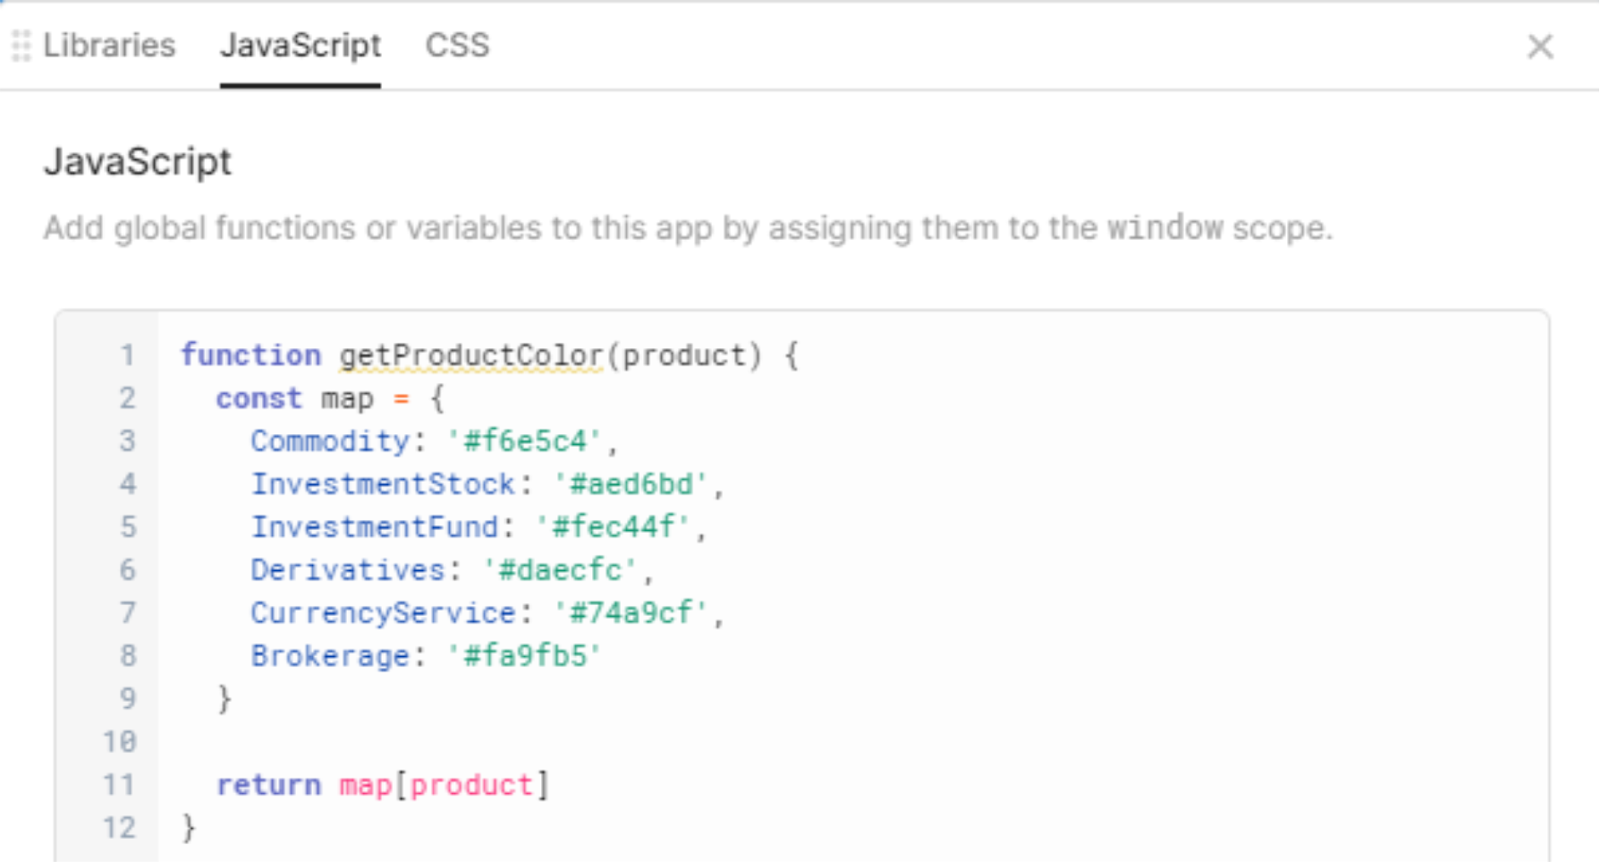Image resolution: width=1600 pixels, height=862 pixels.
Task: Click the InvestmentStock property name
Action: click(382, 485)
